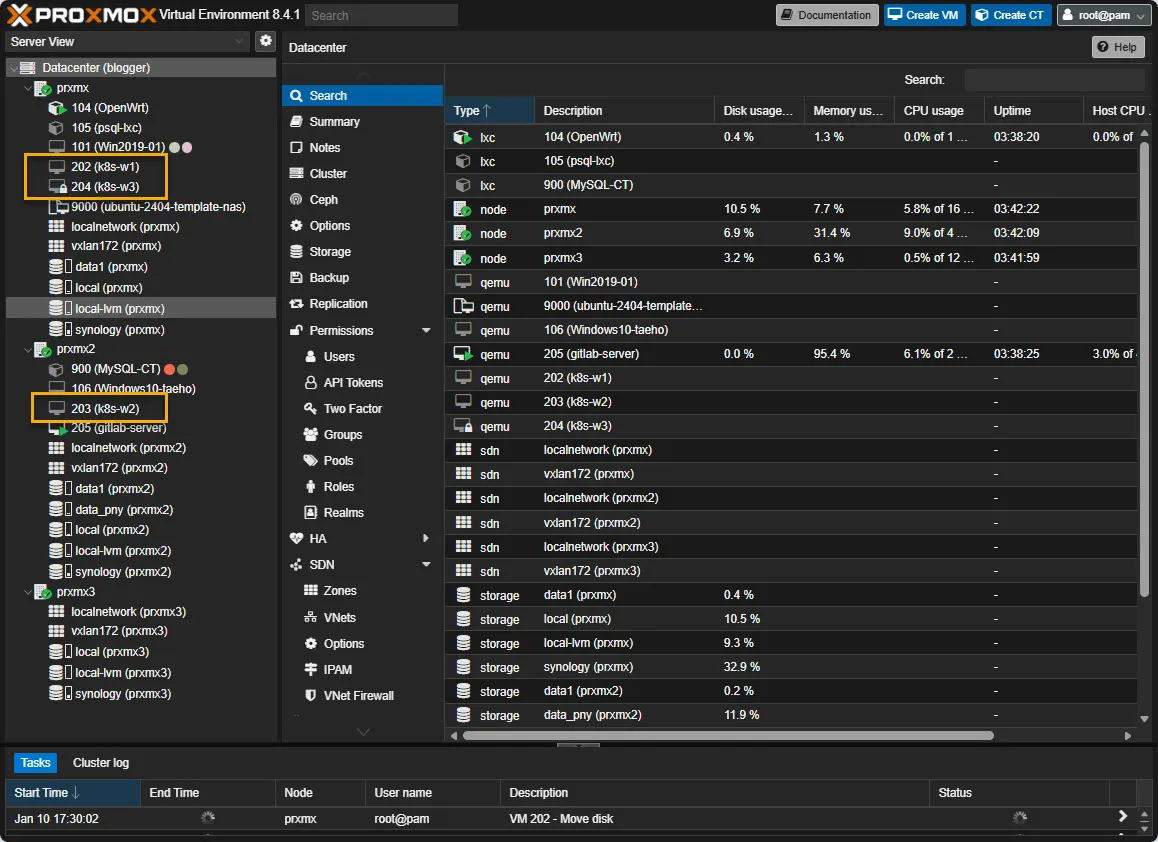
Task: Click the node icon in prxmx3 table row
Action: point(462,258)
